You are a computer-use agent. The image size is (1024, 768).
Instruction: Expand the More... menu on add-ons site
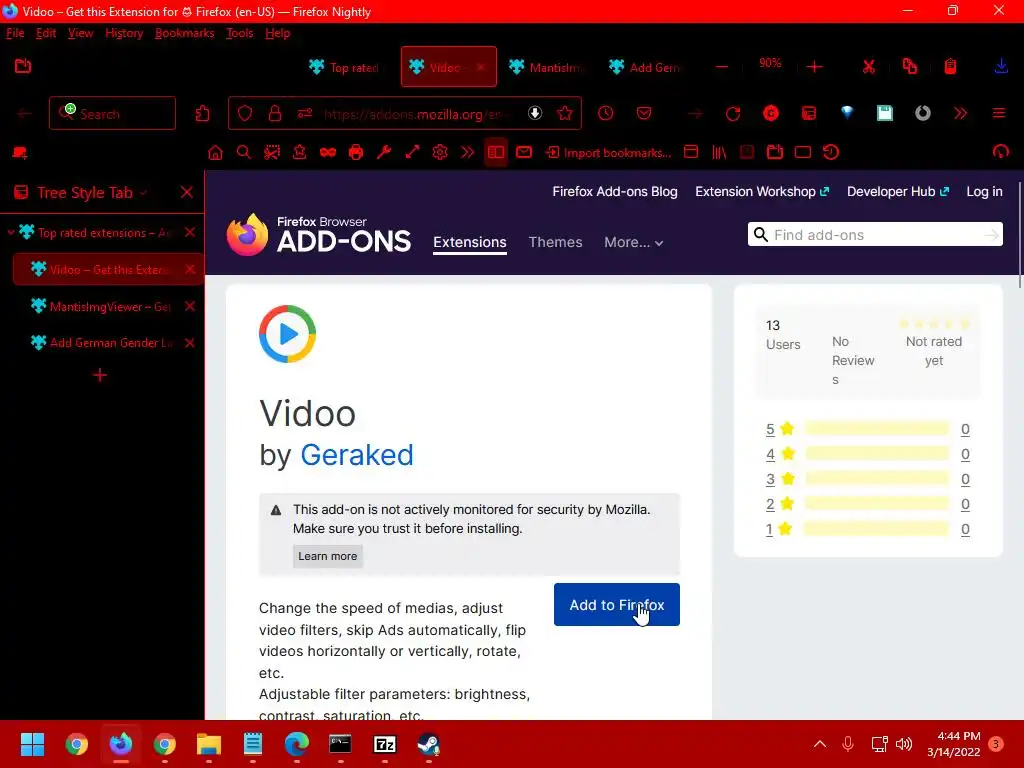tap(633, 242)
